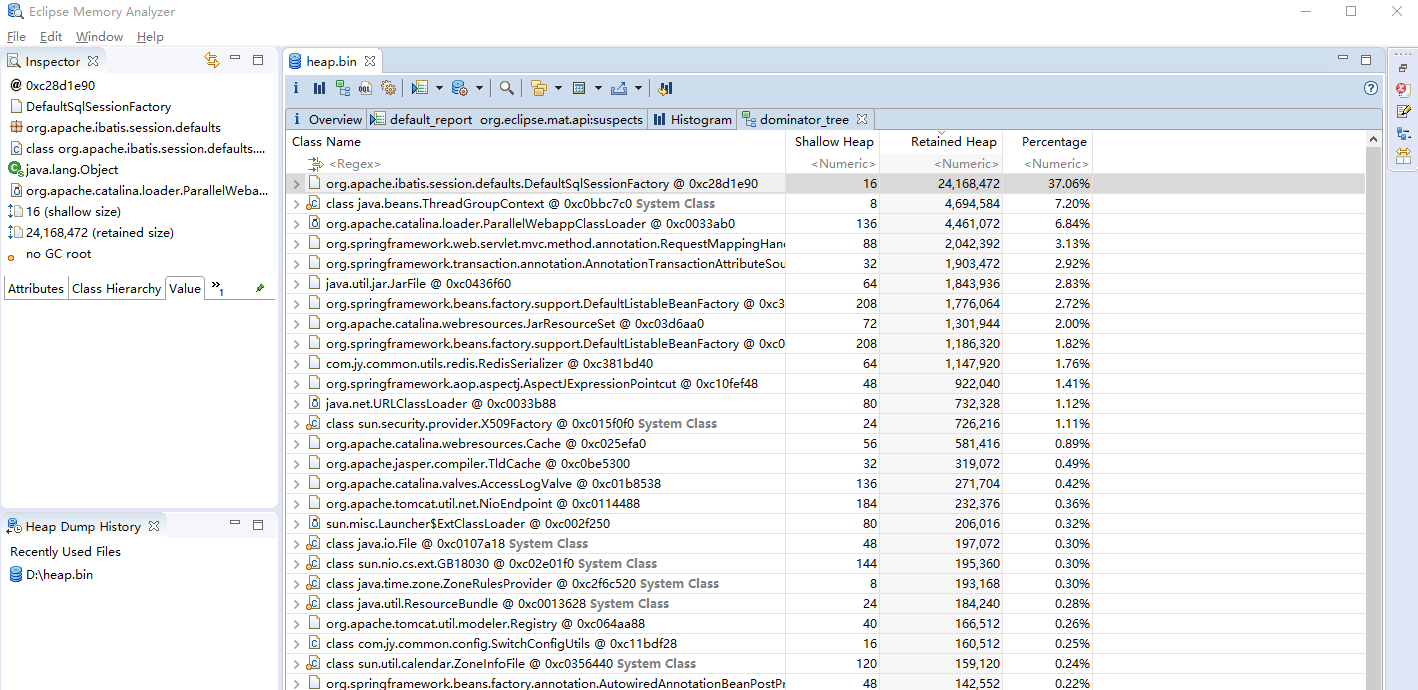The width and height of the screenshot is (1418, 690).
Task: Open help with the blue question mark icon
Action: click(1371, 88)
